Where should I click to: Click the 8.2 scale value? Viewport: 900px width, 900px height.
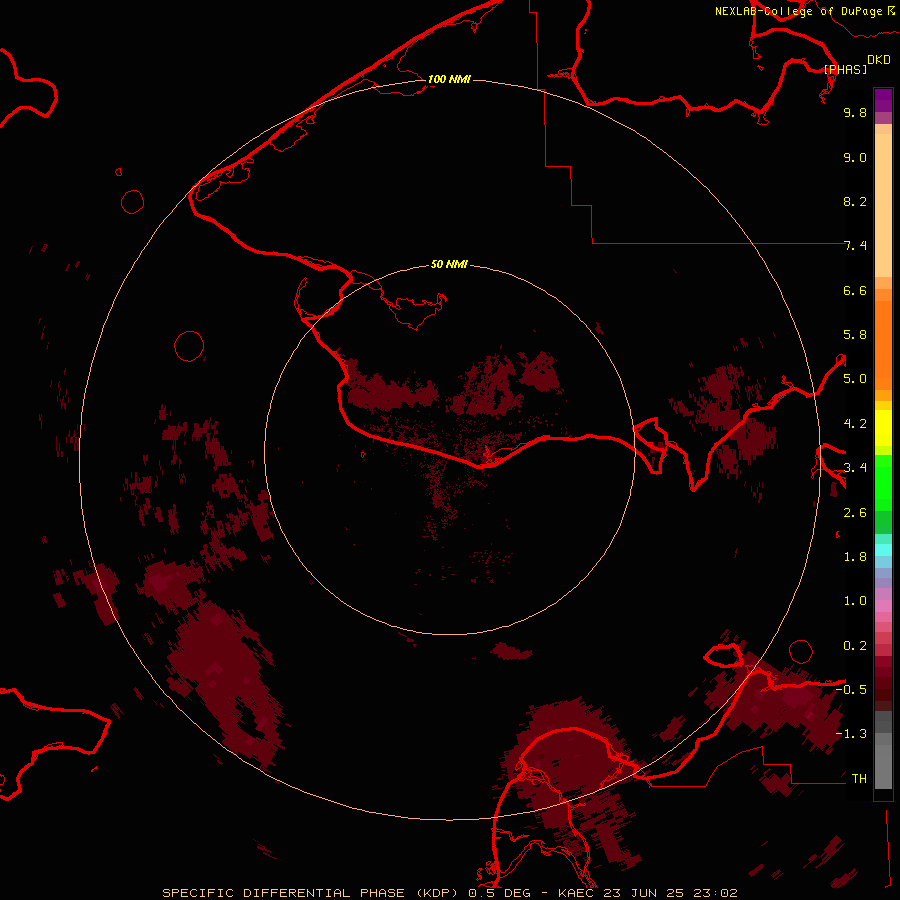[855, 201]
